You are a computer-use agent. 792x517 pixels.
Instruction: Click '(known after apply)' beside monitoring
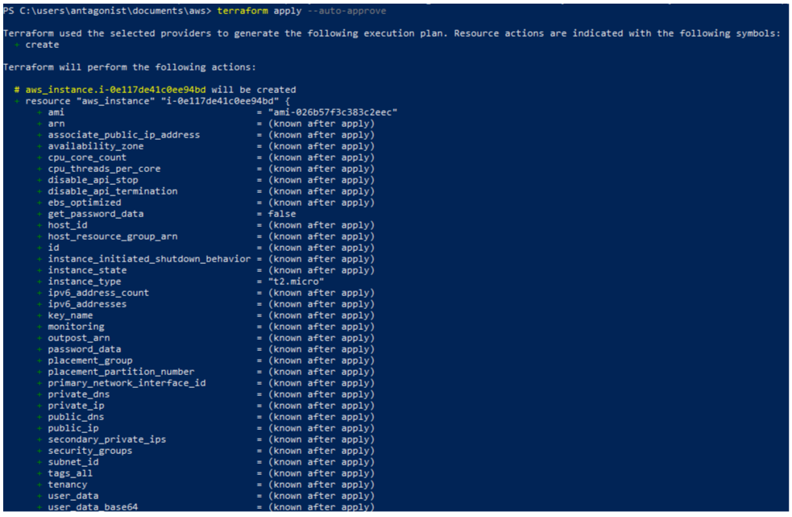[322, 327]
